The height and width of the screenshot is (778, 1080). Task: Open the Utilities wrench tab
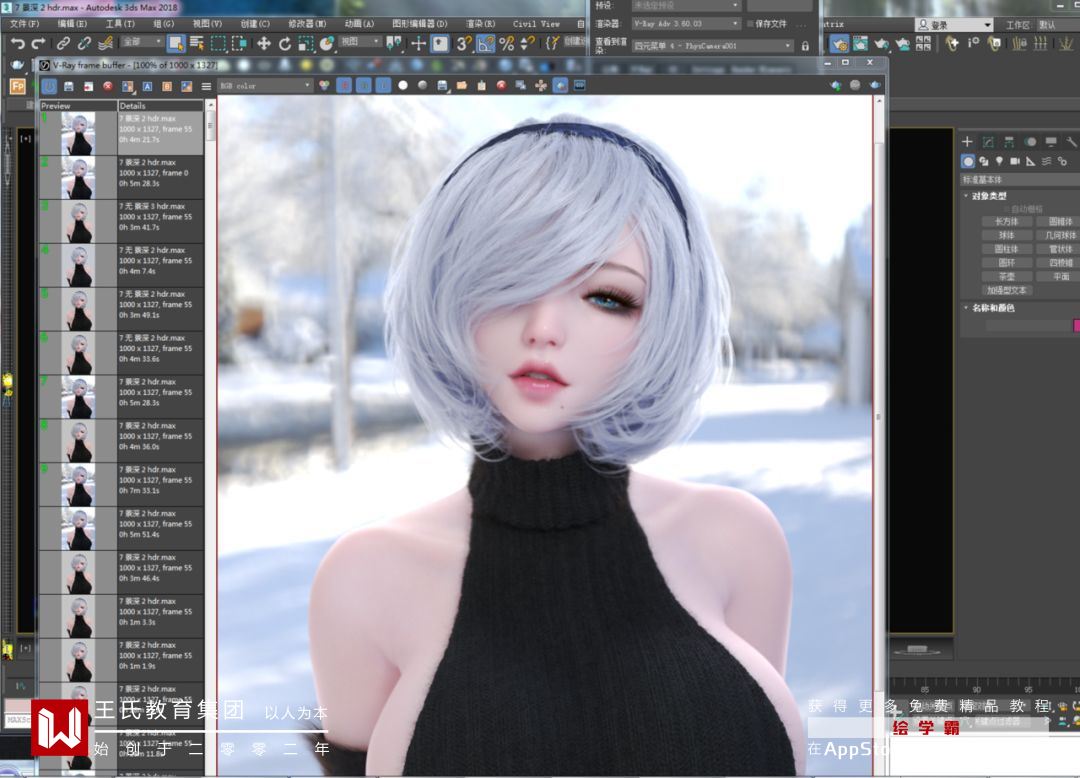(x=1072, y=142)
